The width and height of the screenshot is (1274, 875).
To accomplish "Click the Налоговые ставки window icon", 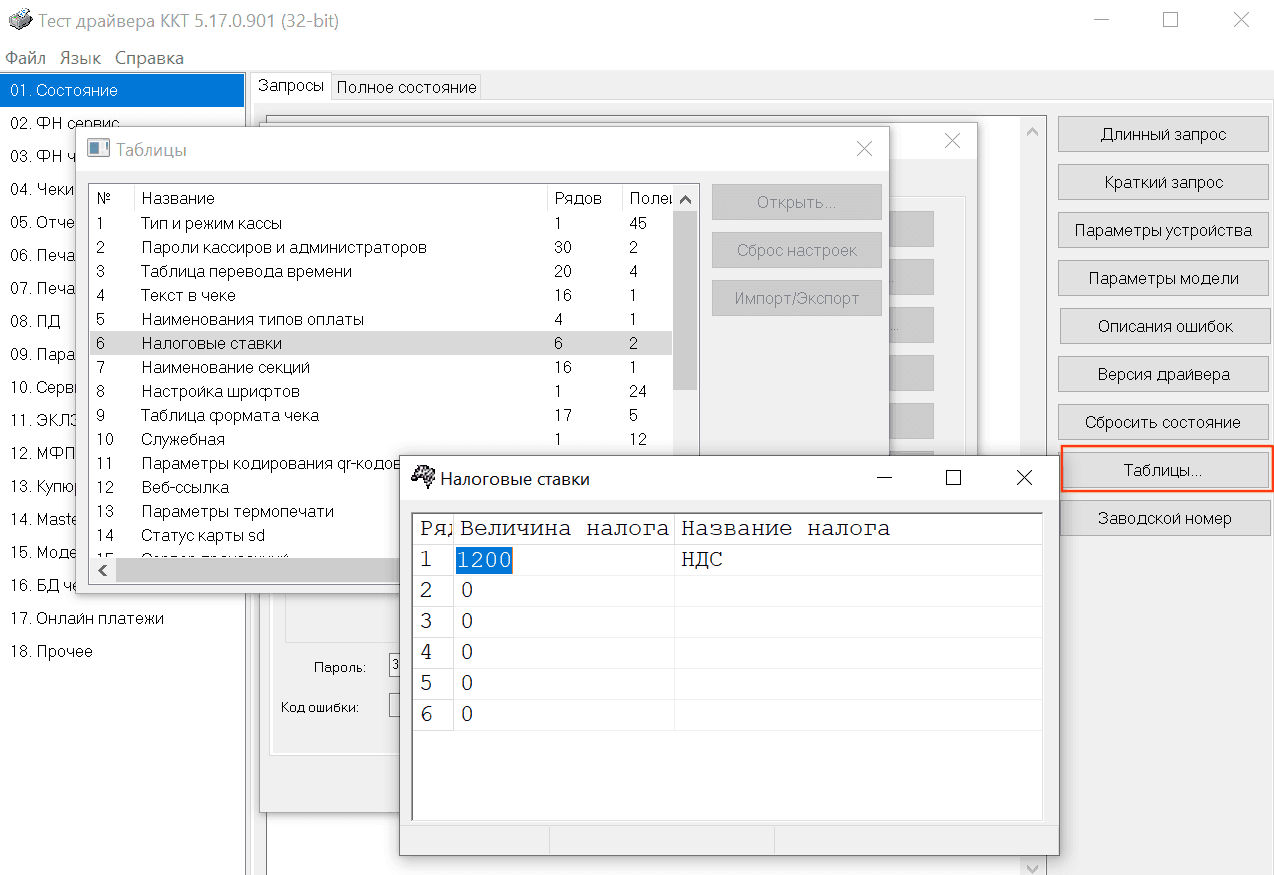I will (x=424, y=478).
